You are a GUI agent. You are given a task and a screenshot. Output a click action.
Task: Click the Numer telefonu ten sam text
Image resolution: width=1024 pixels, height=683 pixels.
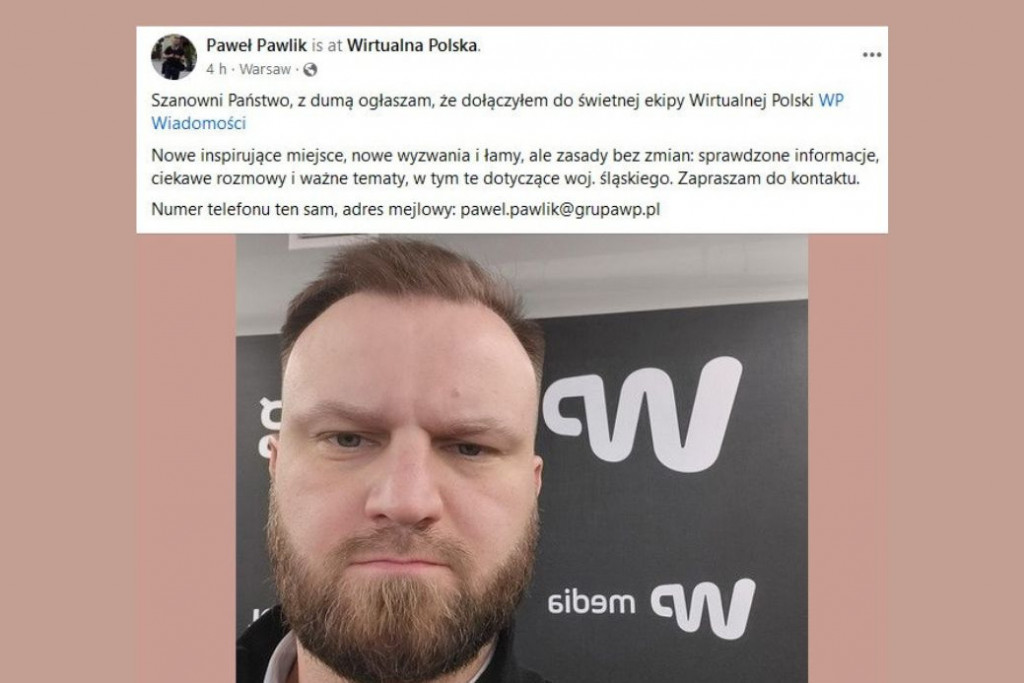click(244, 210)
